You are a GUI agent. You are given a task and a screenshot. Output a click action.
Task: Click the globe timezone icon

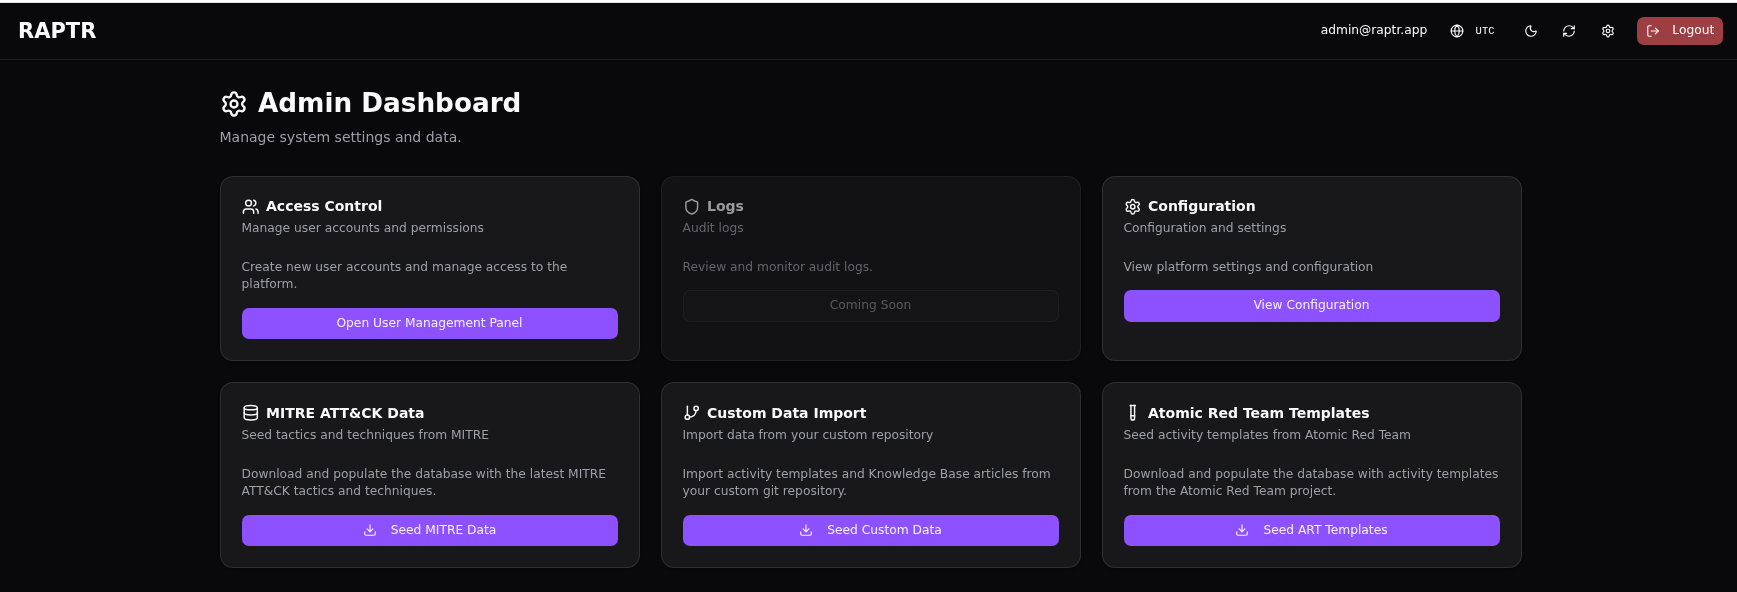1457,31
